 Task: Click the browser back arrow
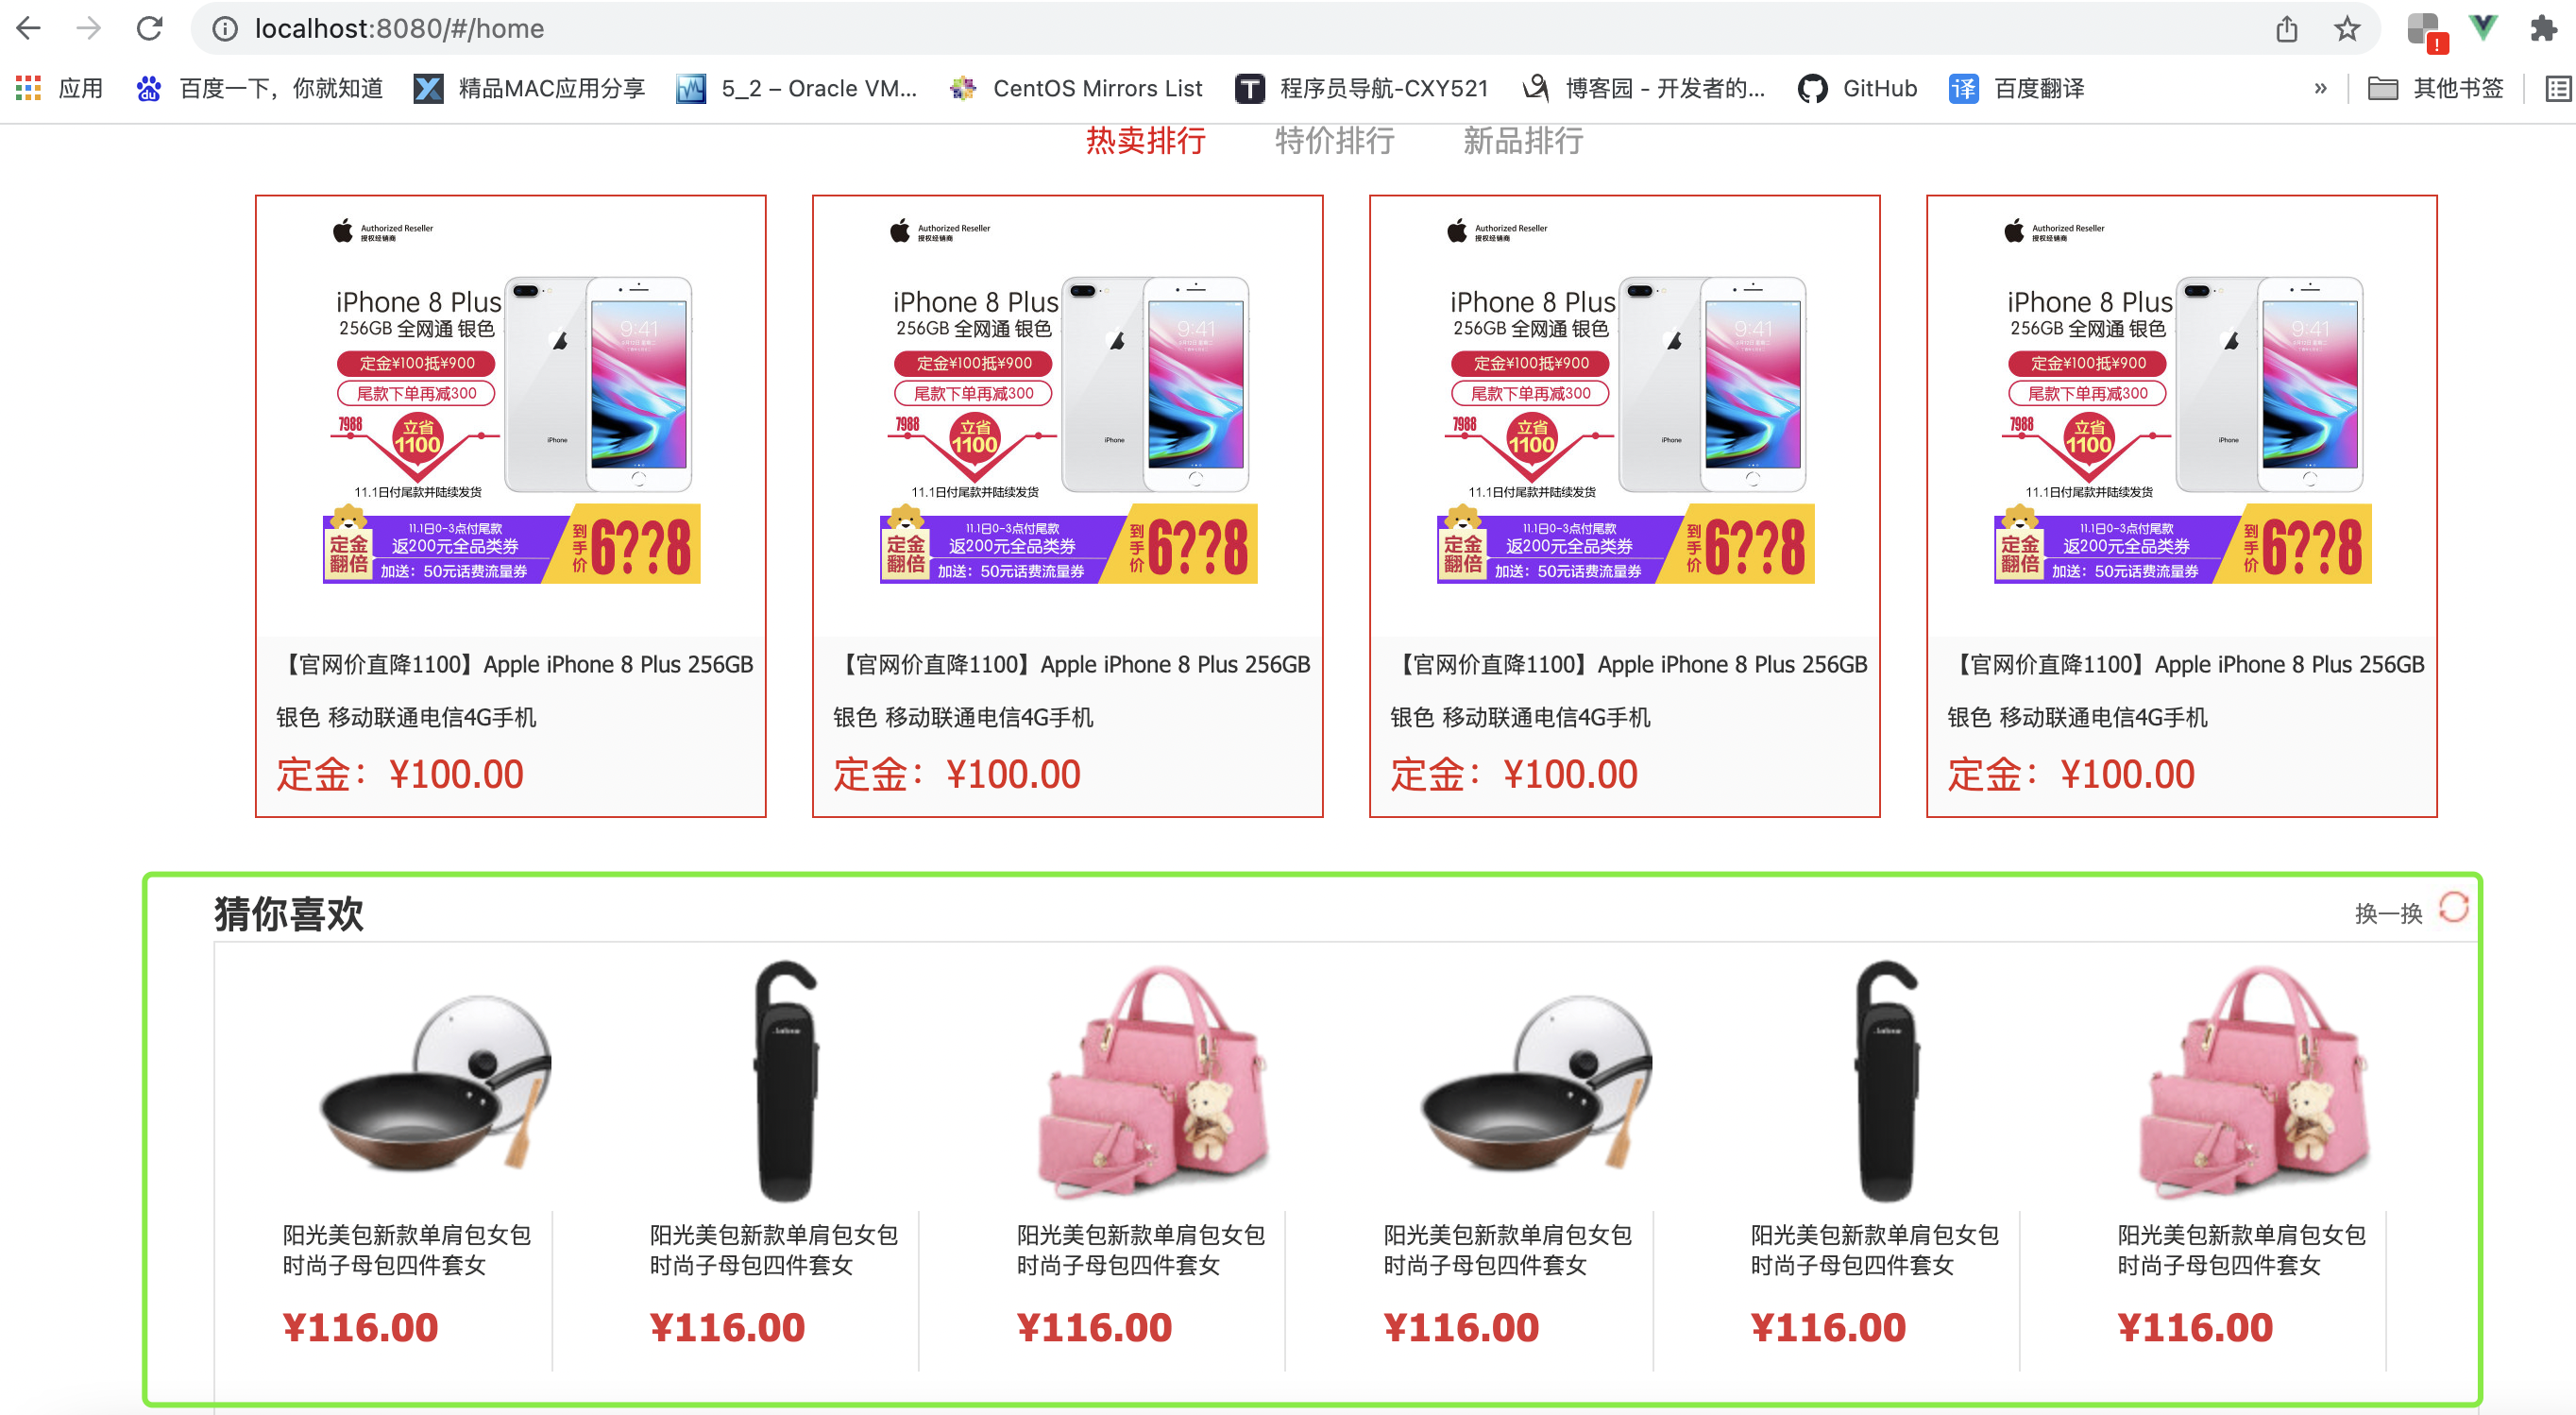[x=29, y=28]
